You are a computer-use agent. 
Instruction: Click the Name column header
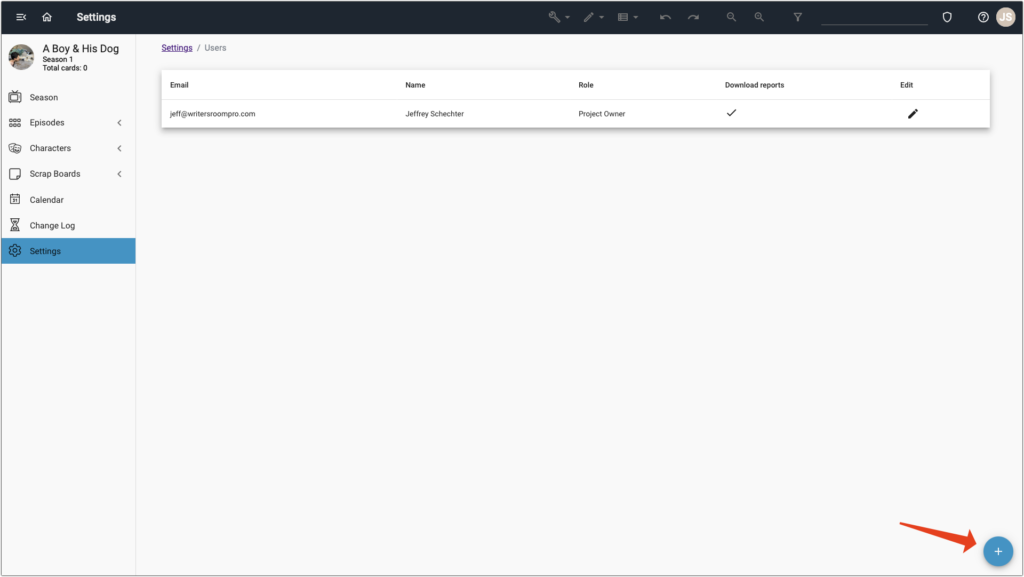click(415, 85)
